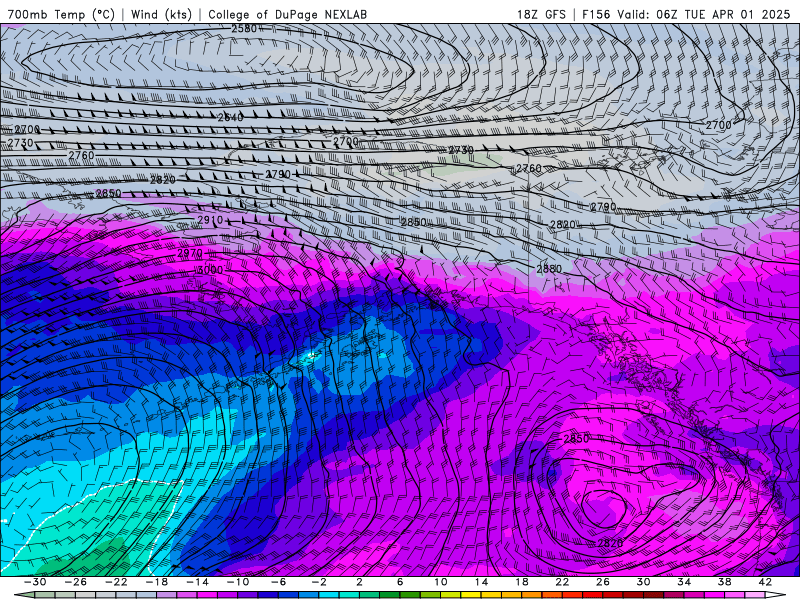Click the -2 color scale label
This screenshot has width=800, height=600.
(319, 582)
